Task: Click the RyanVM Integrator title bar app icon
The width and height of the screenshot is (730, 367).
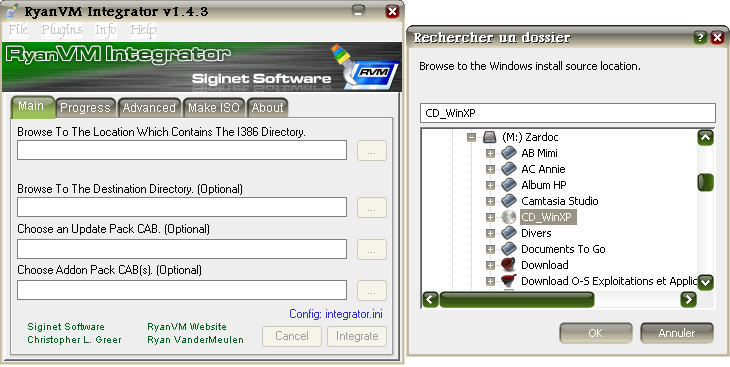Action: [12, 11]
